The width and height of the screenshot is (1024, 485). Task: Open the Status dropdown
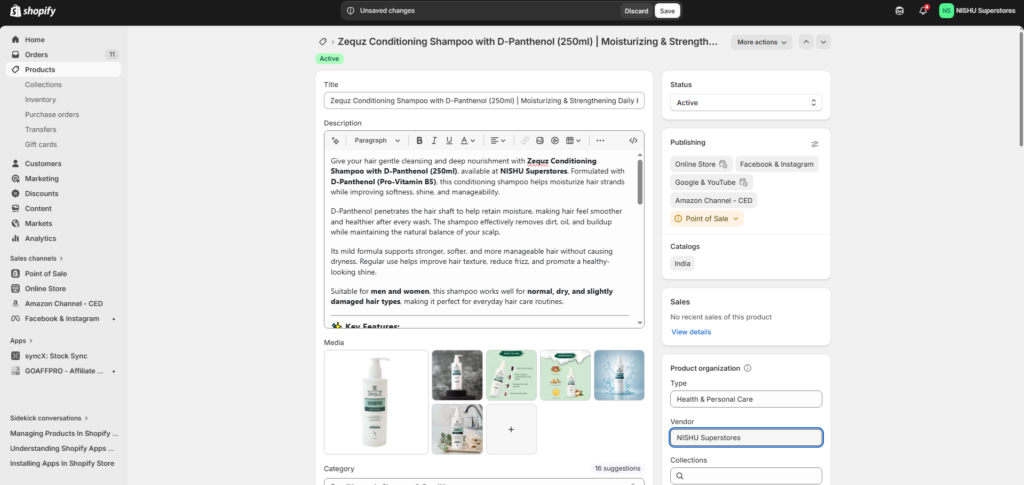click(746, 102)
